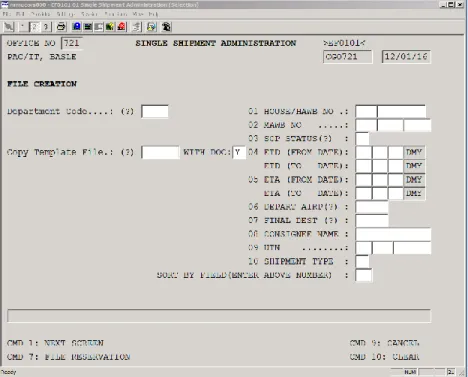
Task: Click the field showing OG0721
Action: pyautogui.click(x=348, y=57)
